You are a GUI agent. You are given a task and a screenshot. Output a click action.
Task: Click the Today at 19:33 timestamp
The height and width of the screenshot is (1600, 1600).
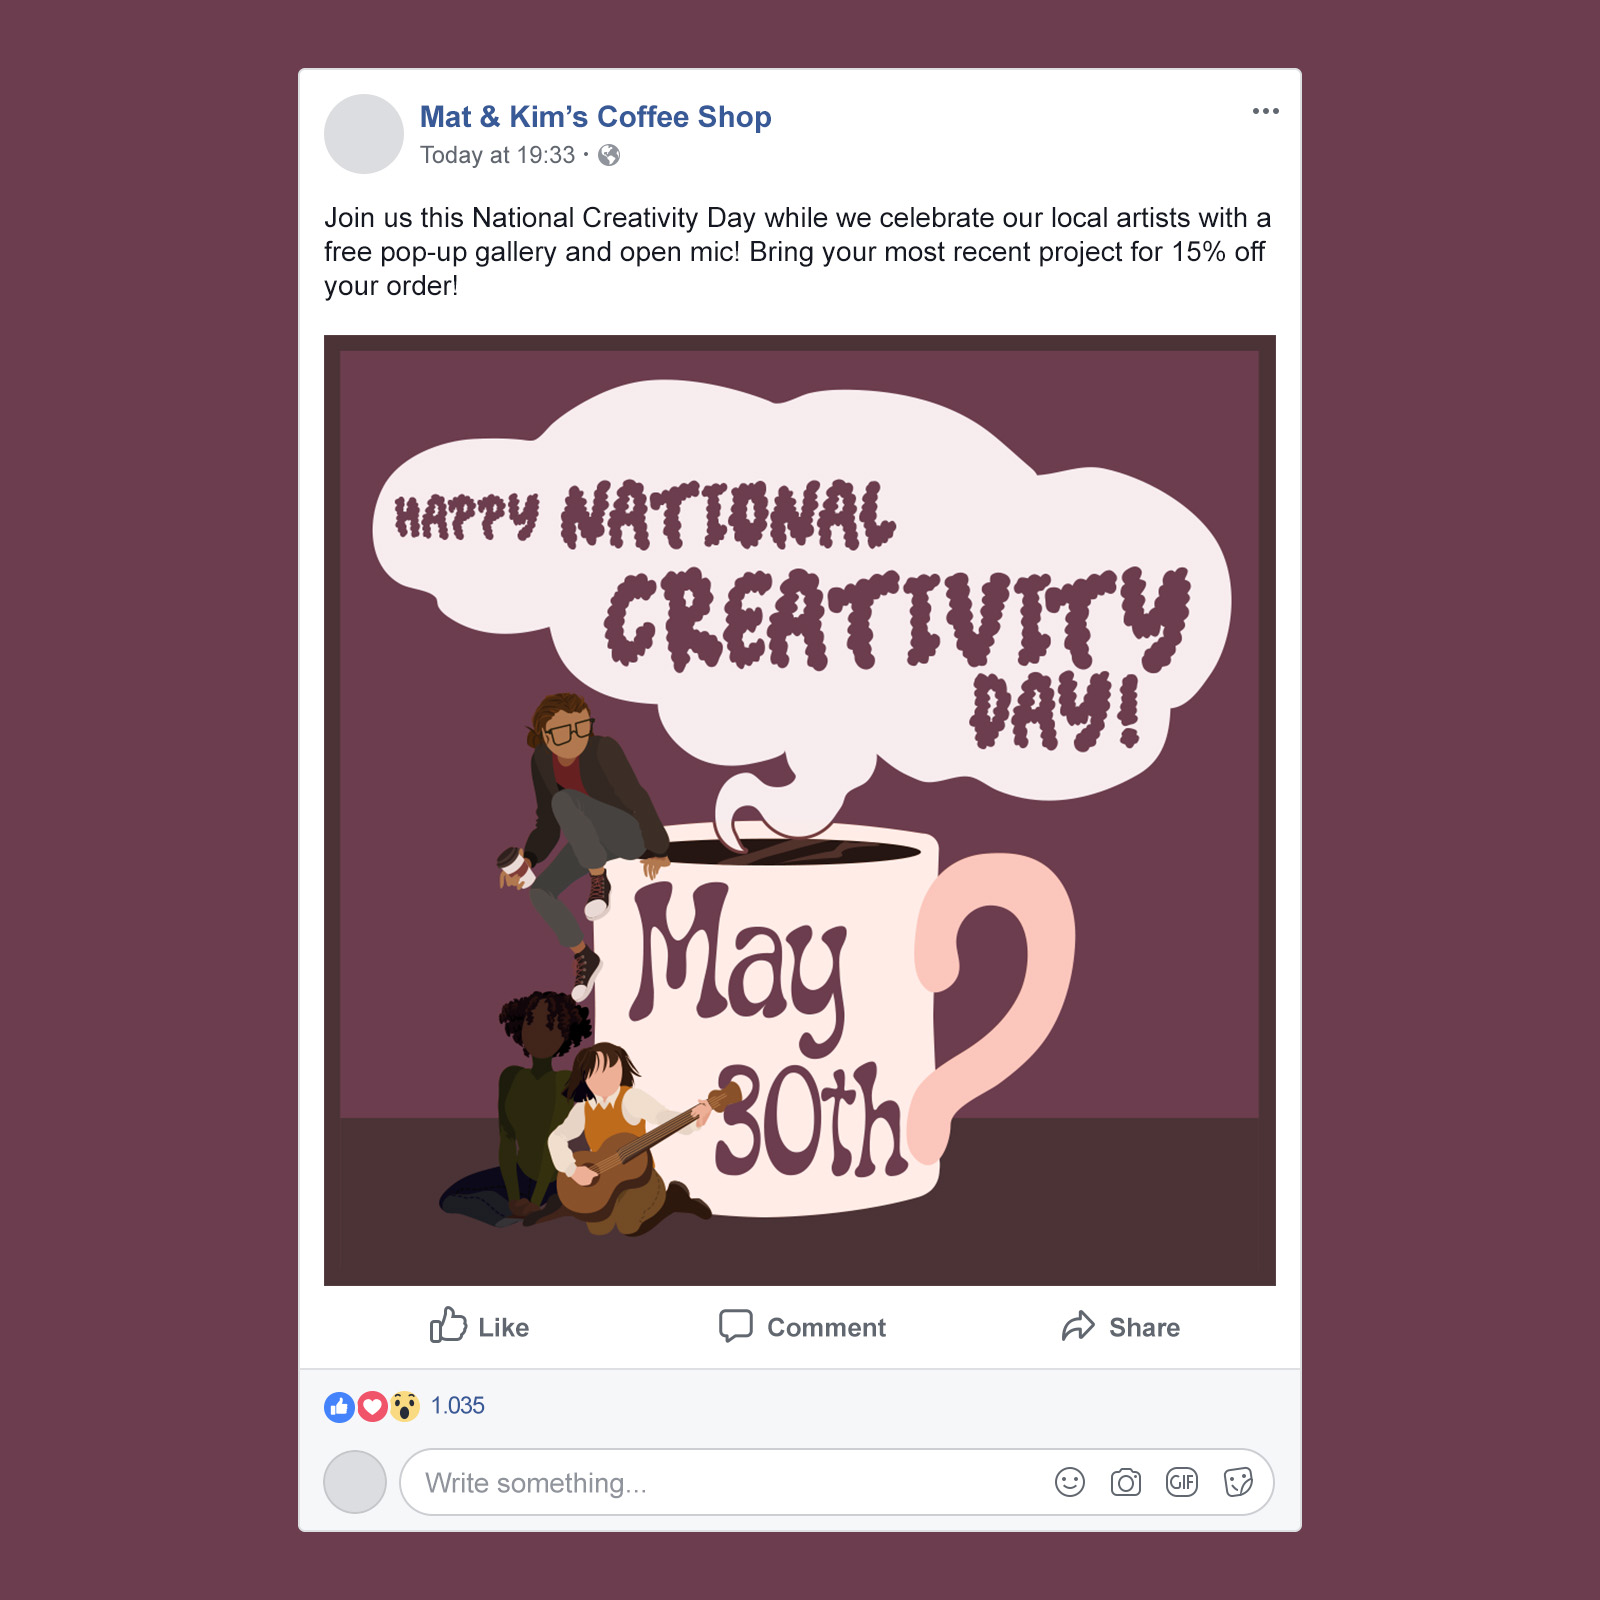[x=497, y=155]
